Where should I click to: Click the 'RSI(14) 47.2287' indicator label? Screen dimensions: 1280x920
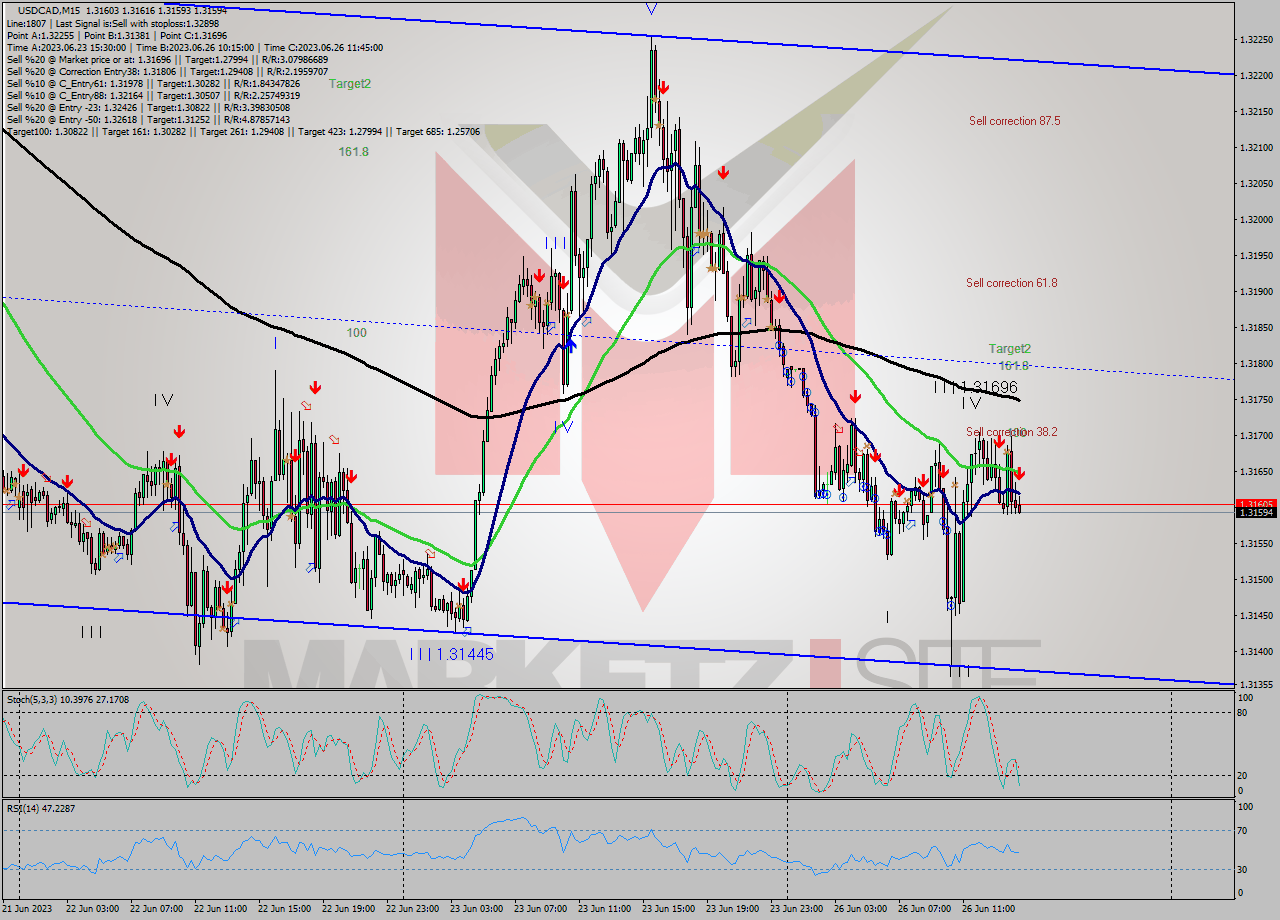pyautogui.click(x=40, y=807)
